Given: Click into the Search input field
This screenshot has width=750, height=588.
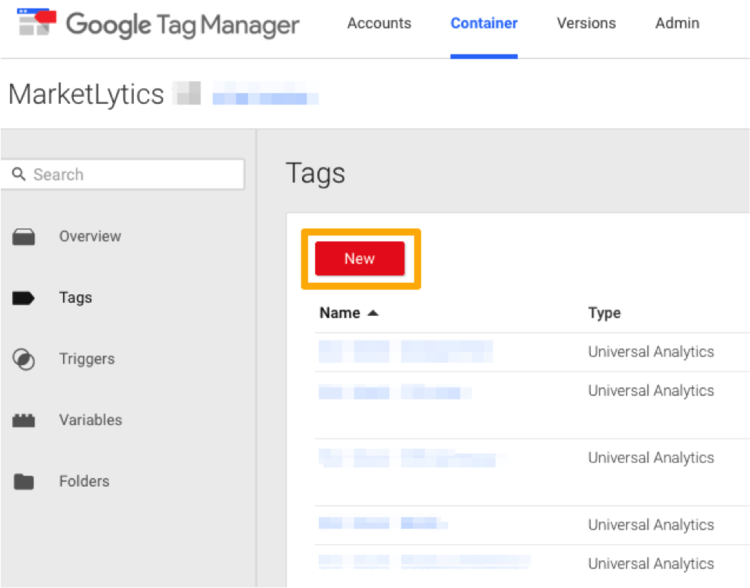Looking at the screenshot, I should coord(122,174).
